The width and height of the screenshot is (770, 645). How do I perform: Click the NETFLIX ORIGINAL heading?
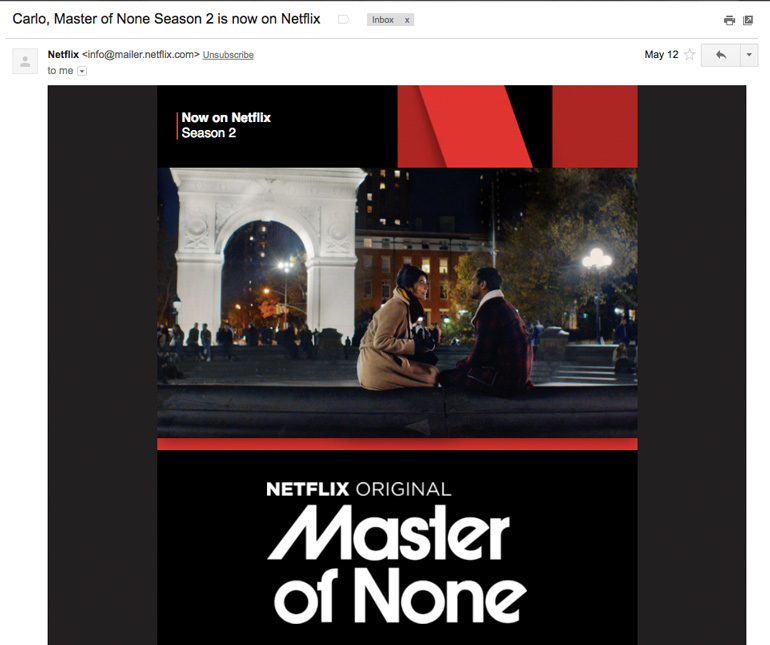coord(358,489)
